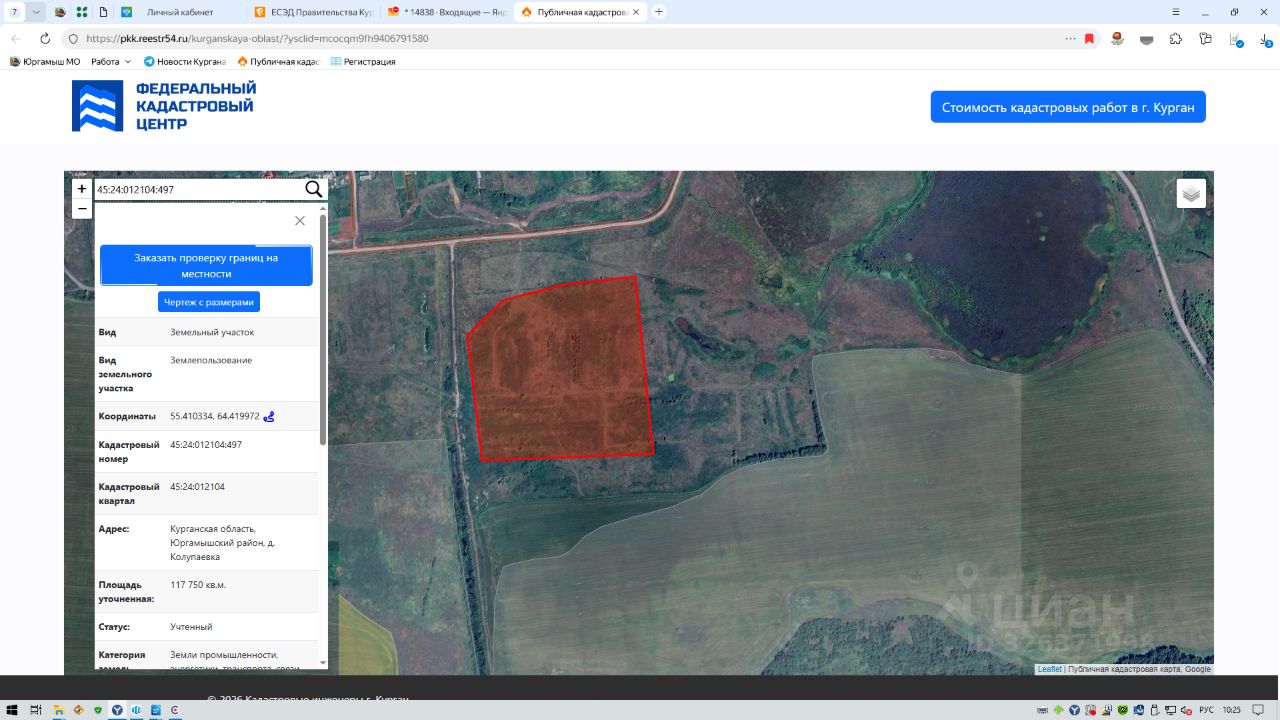Click "Стоимость кадастровых работ в г. Курган"
The height and width of the screenshot is (720, 1280).
[1067, 107]
